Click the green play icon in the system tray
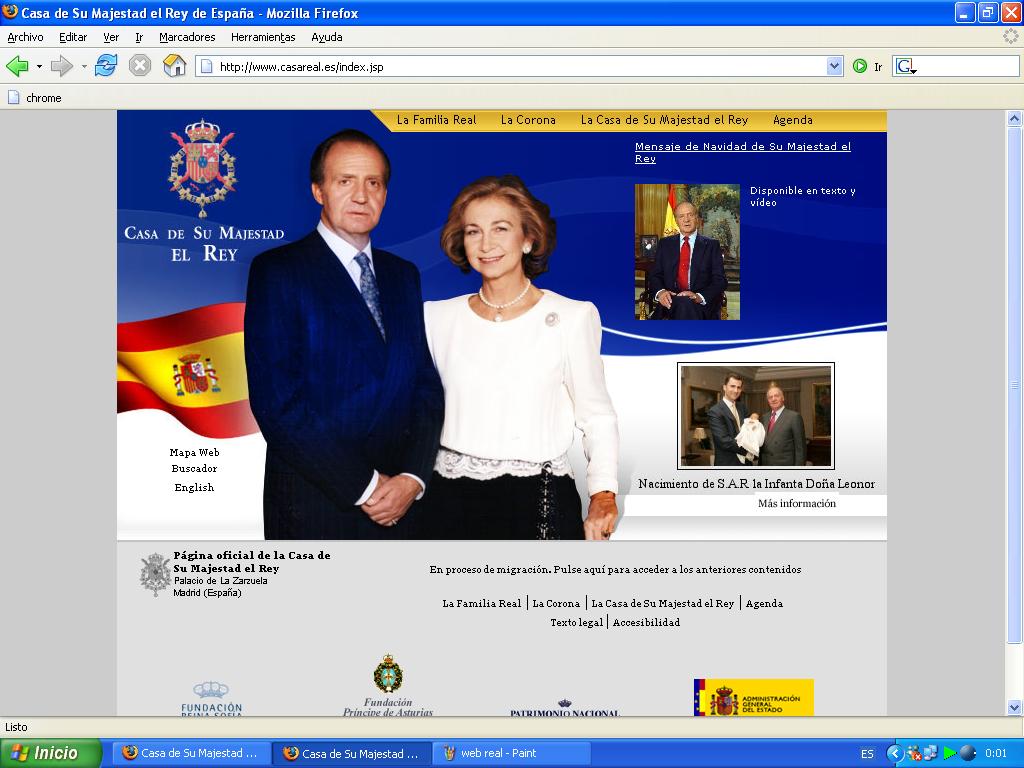Viewport: 1024px width, 768px height. coord(950,754)
